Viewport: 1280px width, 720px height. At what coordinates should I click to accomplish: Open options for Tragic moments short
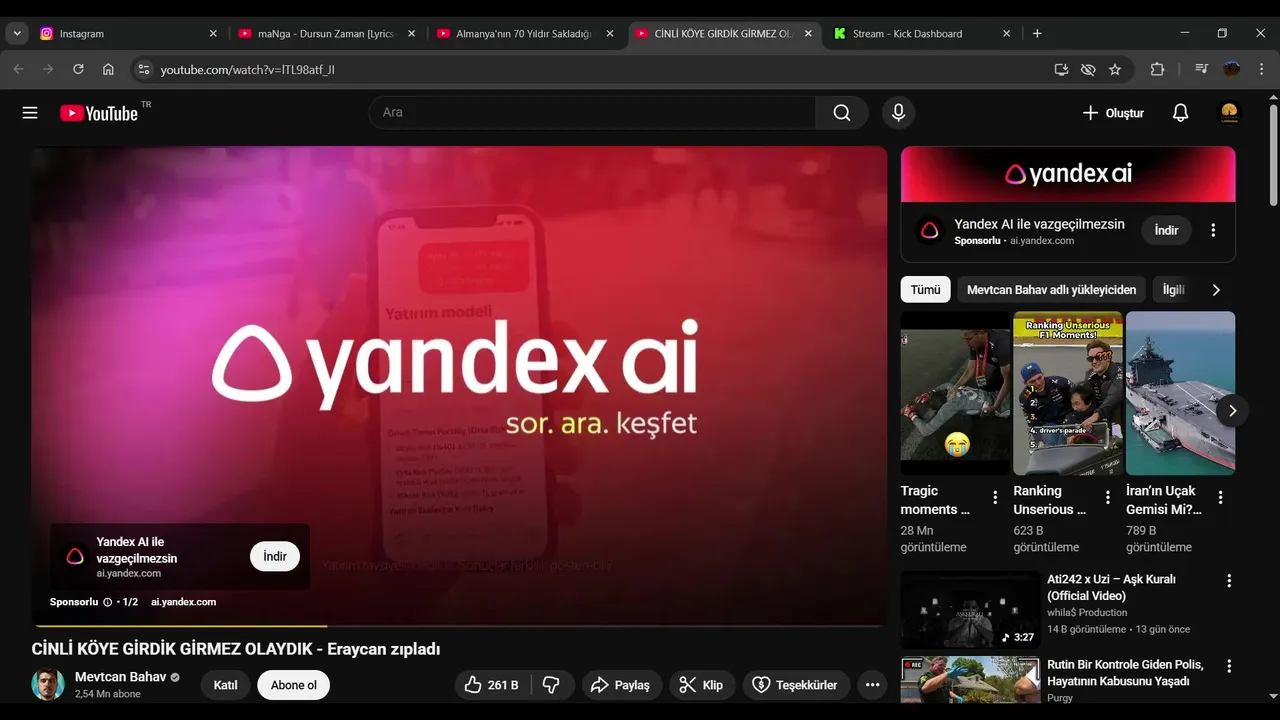pyautogui.click(x=995, y=497)
